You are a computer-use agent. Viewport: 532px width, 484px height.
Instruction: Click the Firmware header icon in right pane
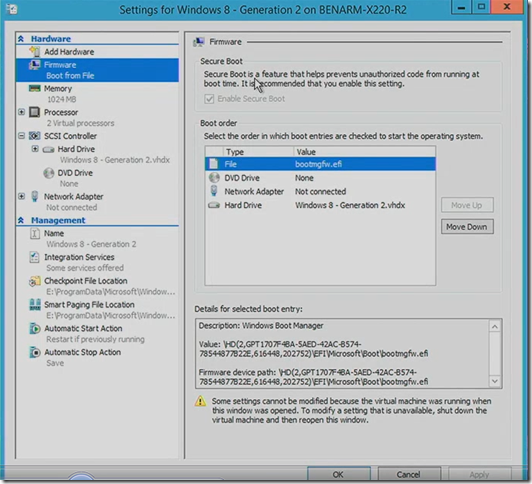tap(198, 42)
